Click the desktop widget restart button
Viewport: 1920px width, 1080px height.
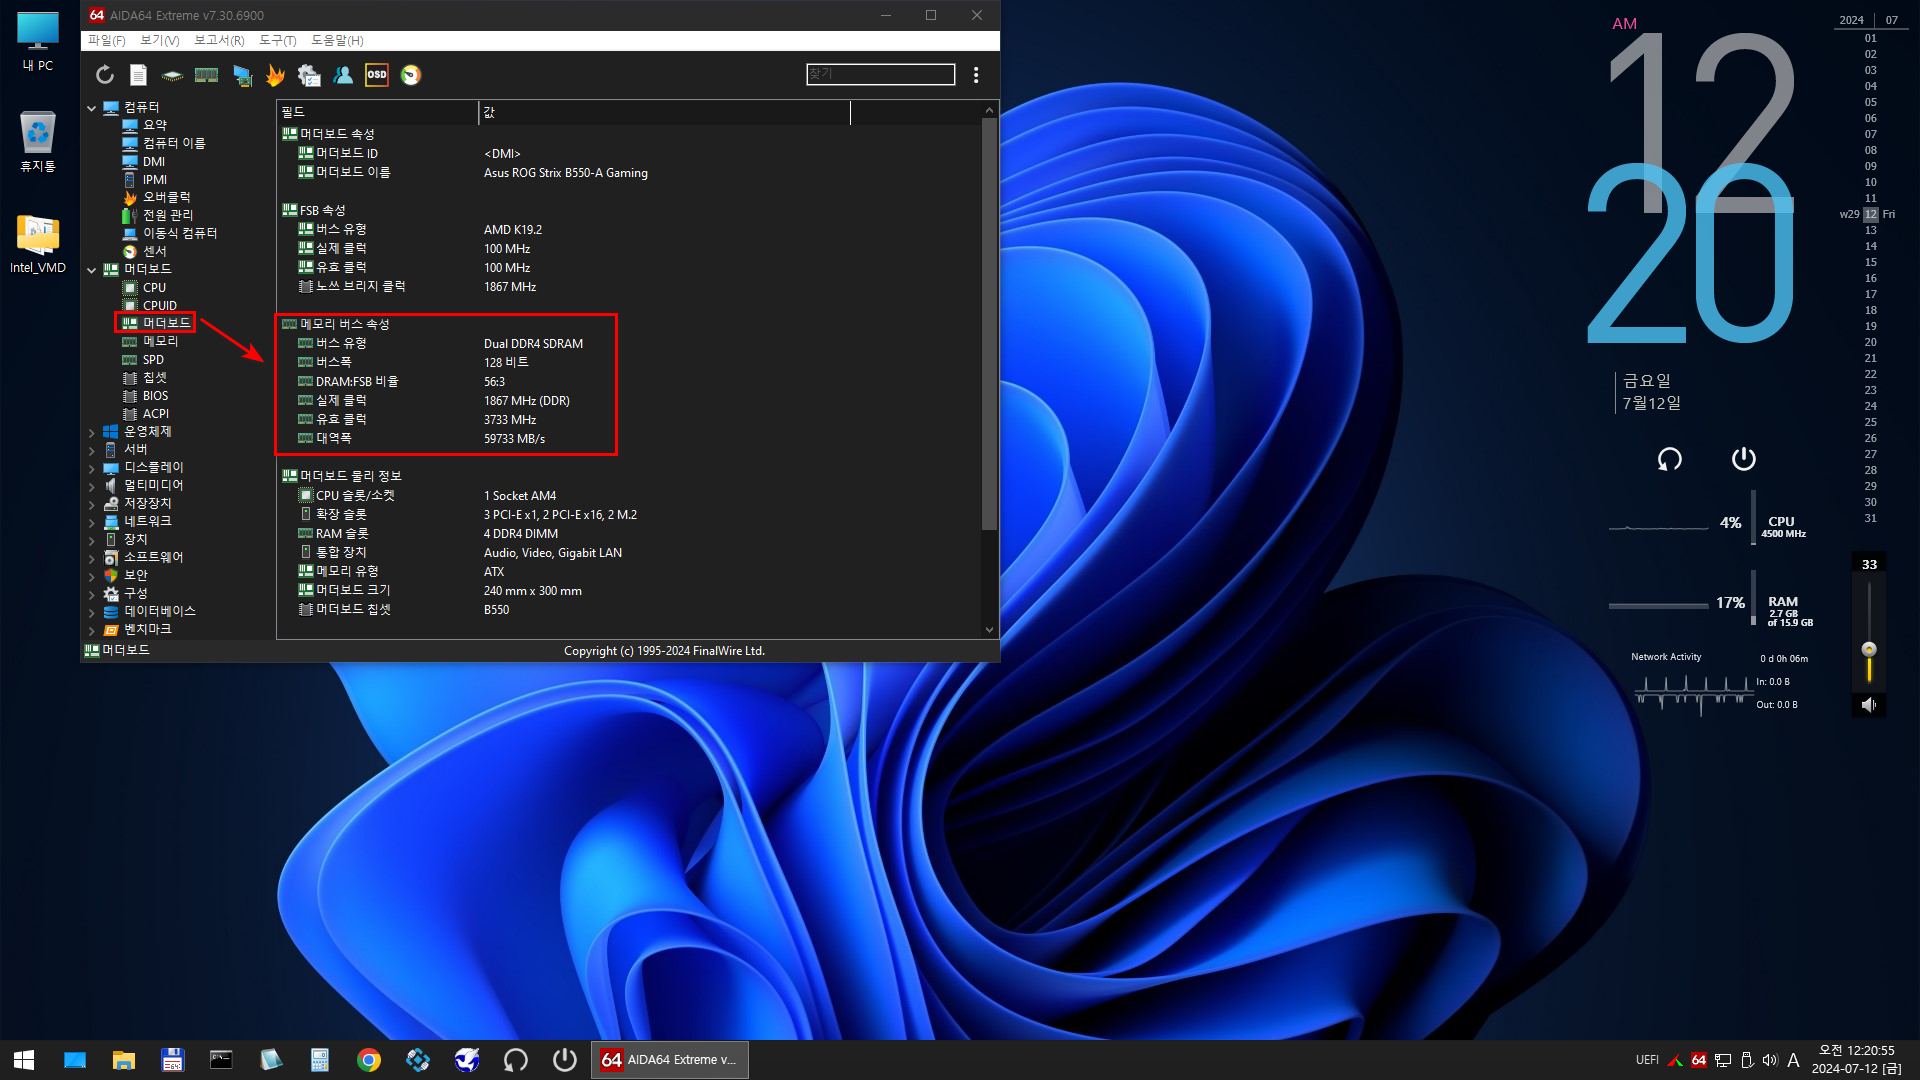[x=1670, y=459]
